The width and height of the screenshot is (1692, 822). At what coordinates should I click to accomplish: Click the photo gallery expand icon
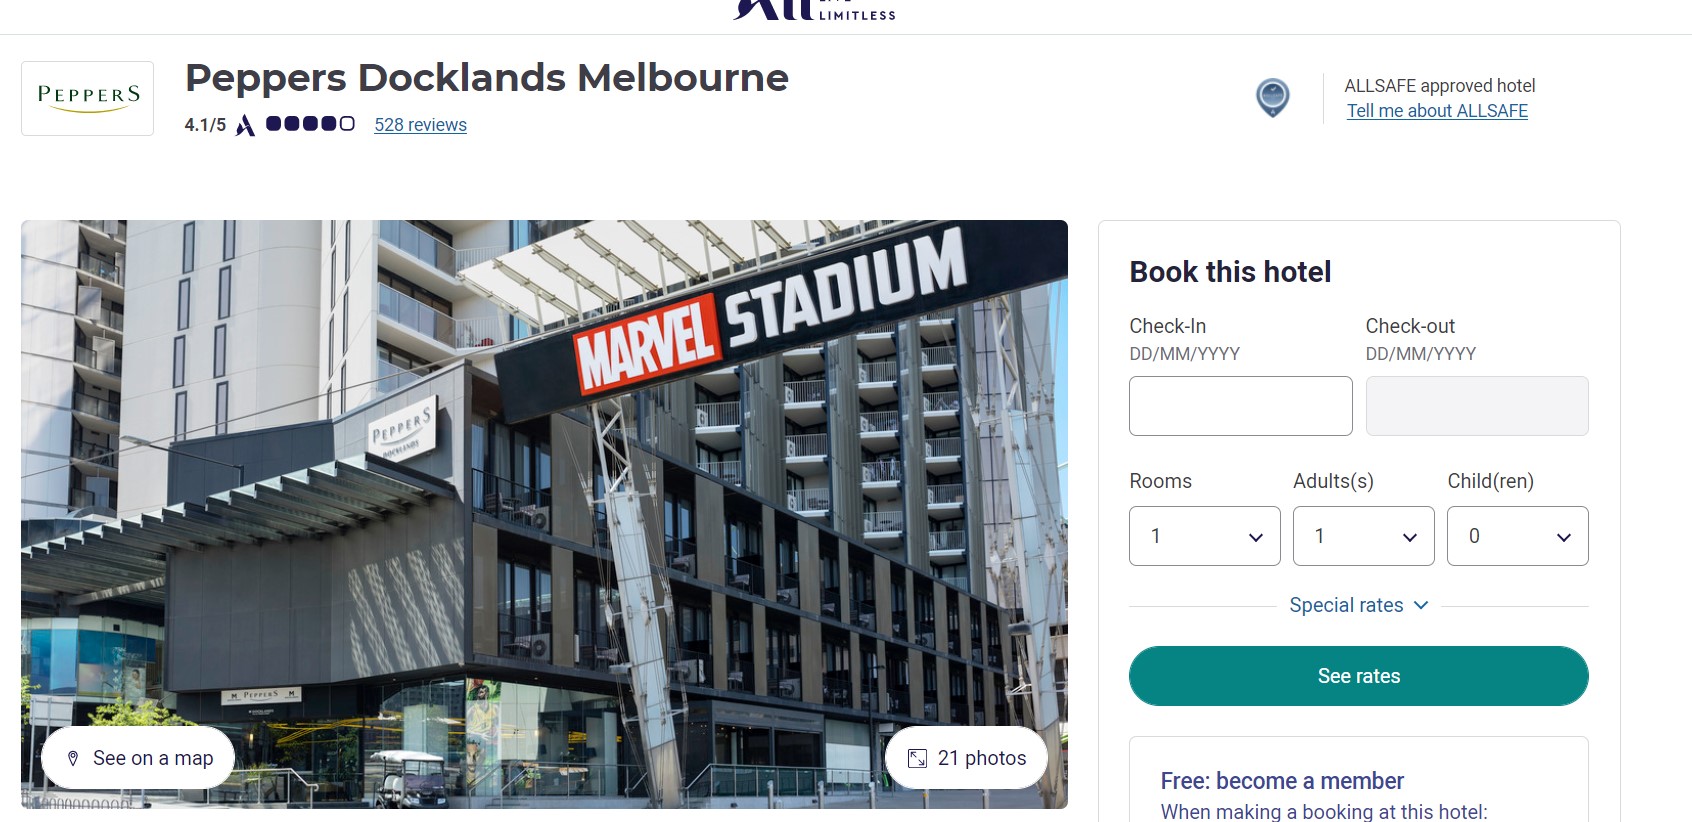(917, 759)
